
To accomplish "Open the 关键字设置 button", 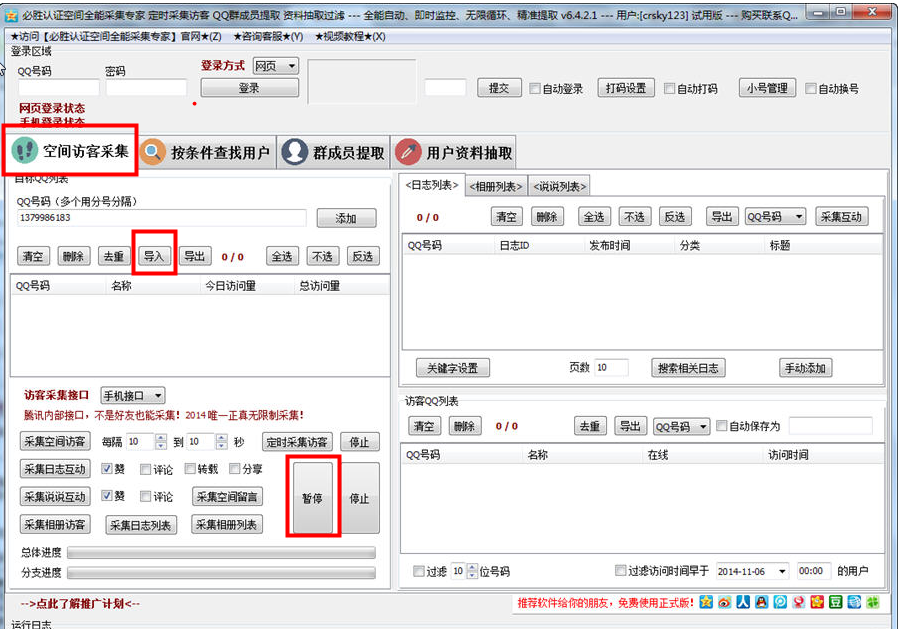I will click(x=453, y=368).
